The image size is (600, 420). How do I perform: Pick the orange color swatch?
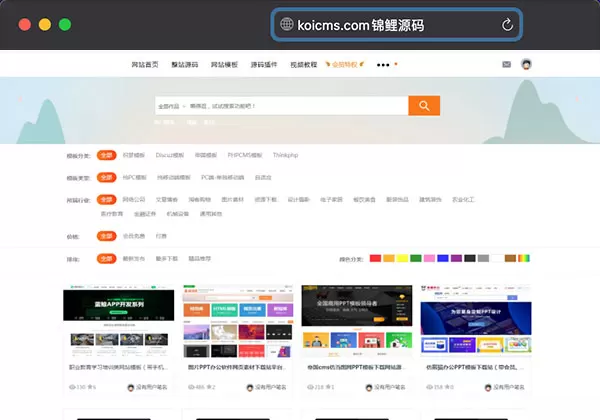pyautogui.click(x=389, y=259)
